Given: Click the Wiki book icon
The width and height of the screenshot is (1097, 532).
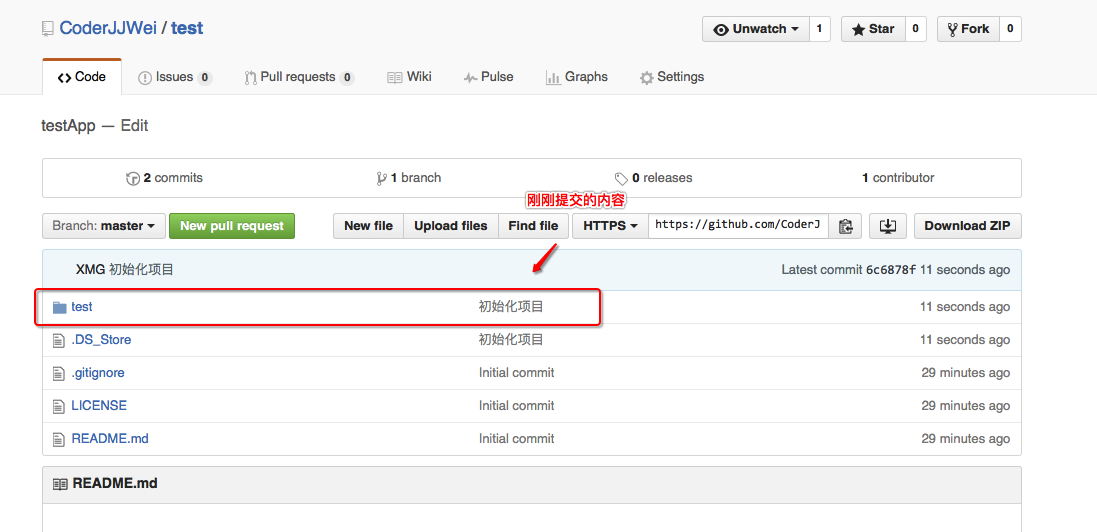Looking at the screenshot, I should tap(395, 78).
